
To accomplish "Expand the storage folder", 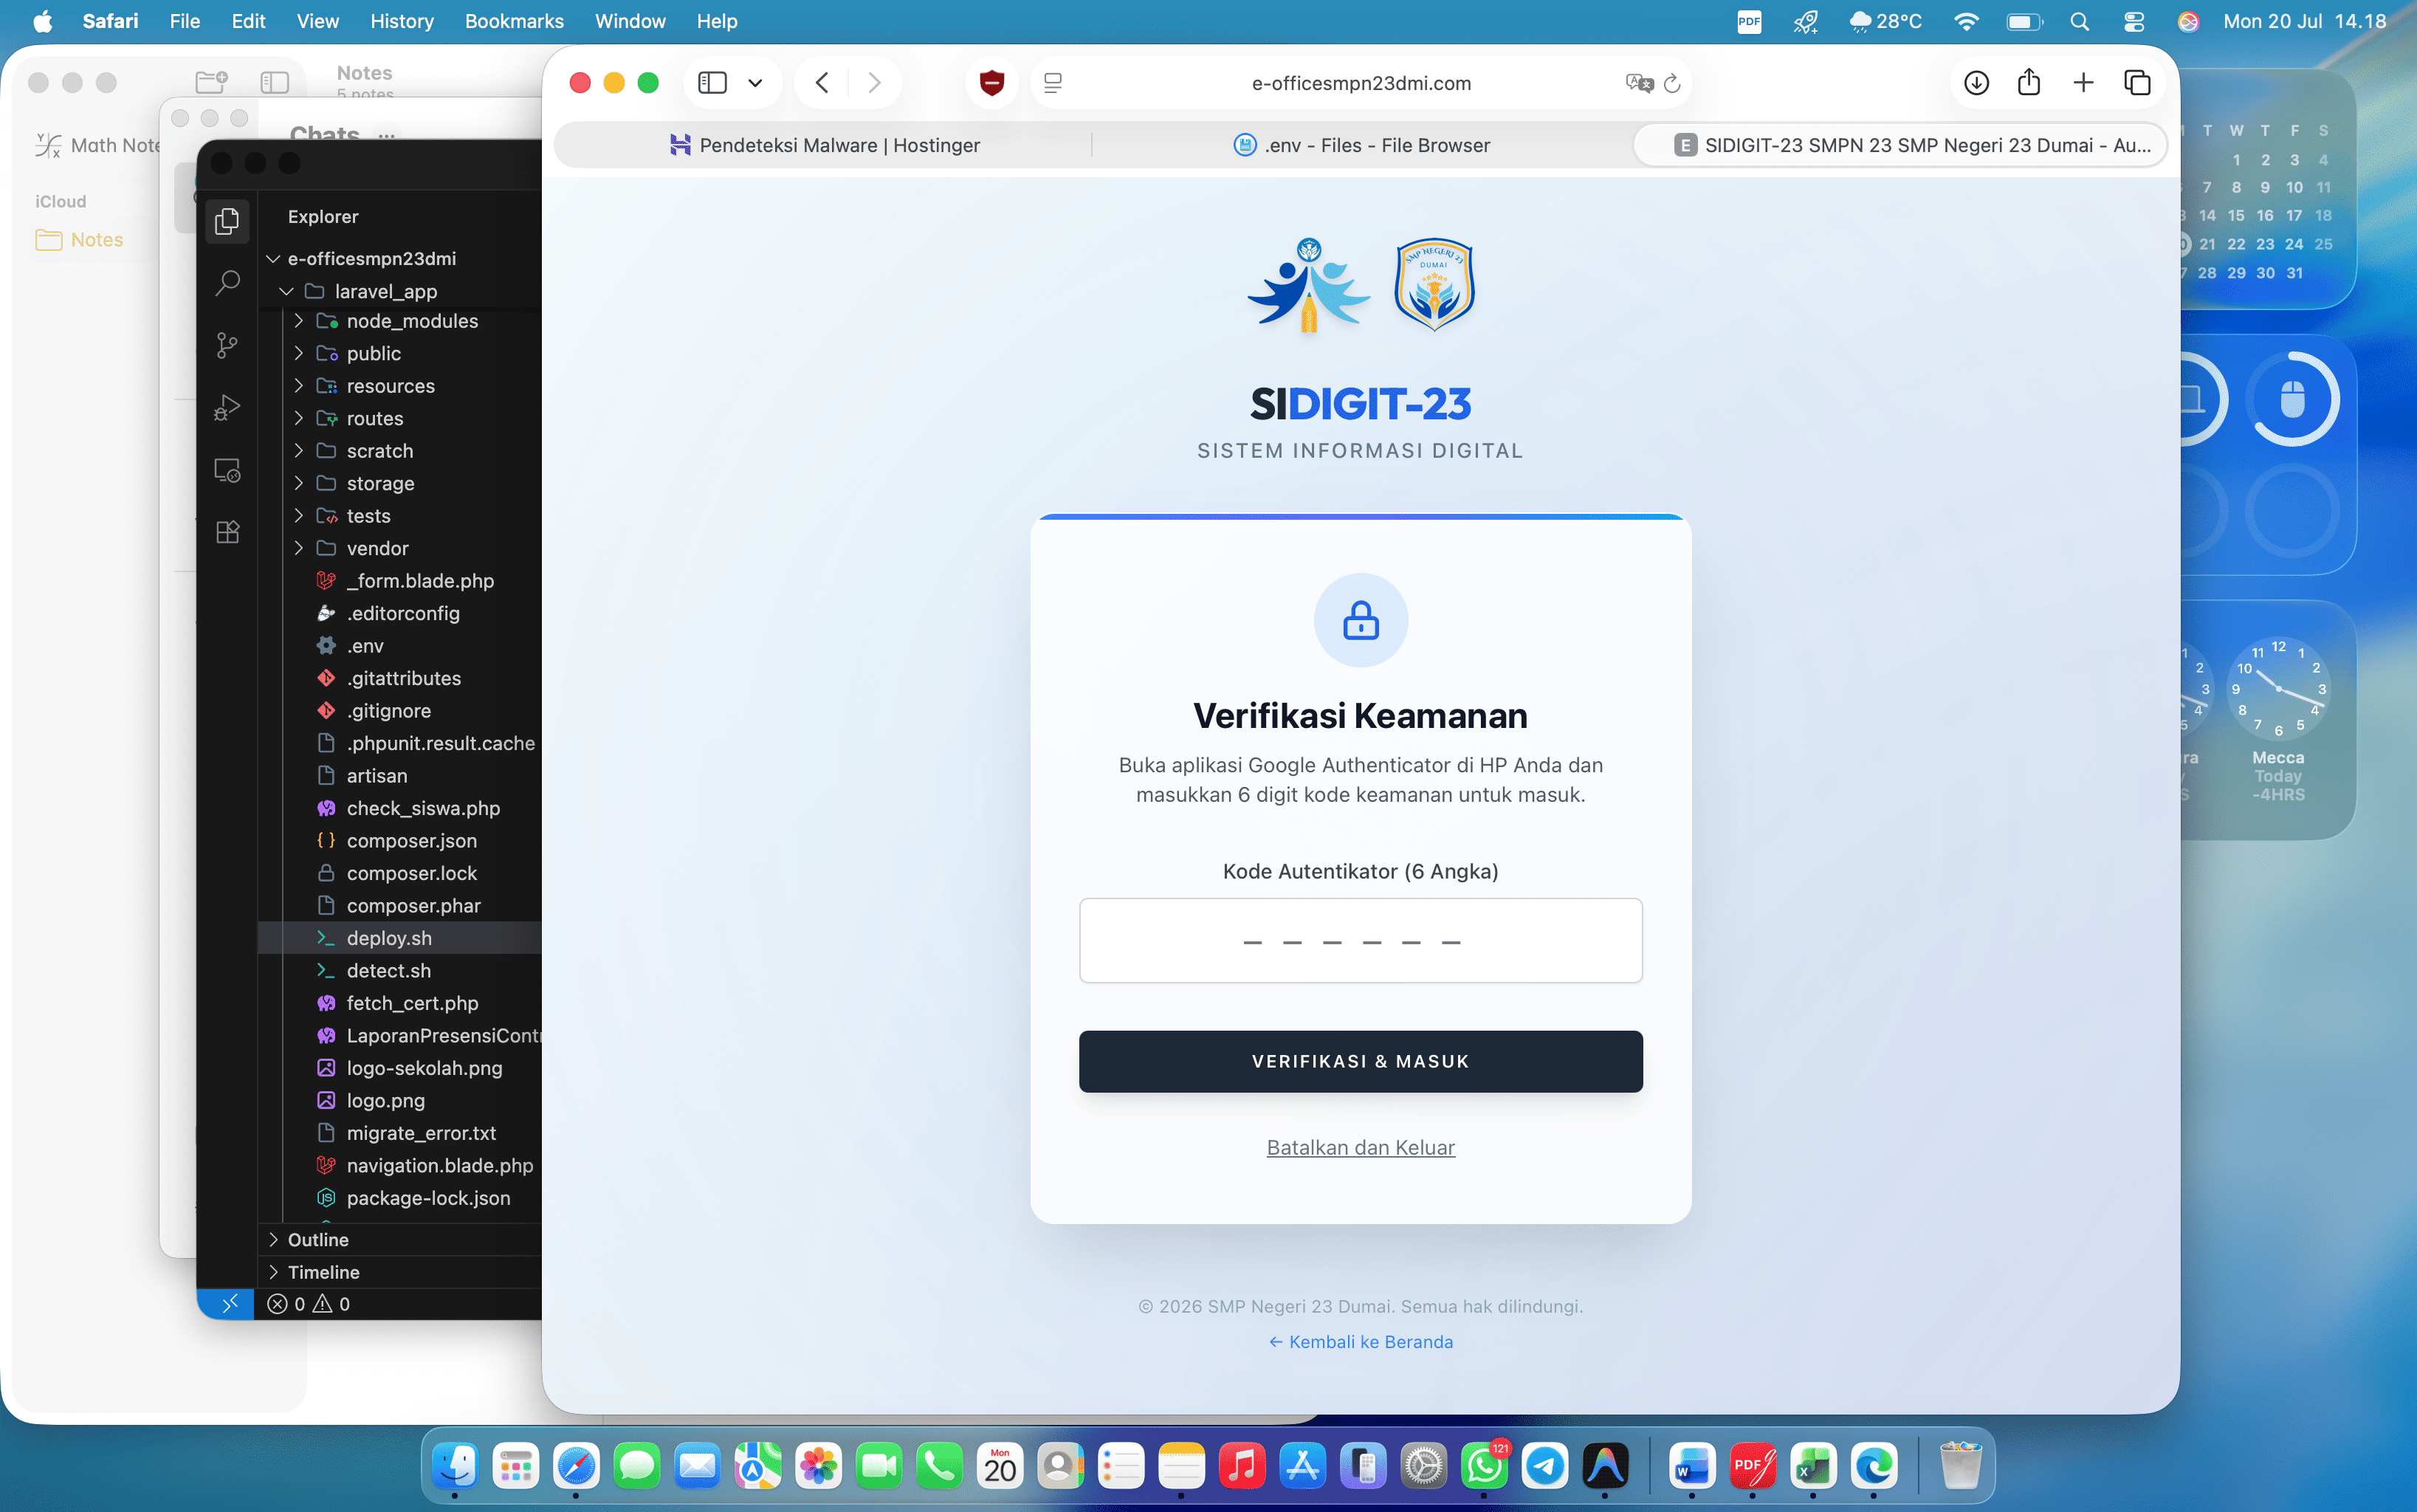I will [298, 483].
